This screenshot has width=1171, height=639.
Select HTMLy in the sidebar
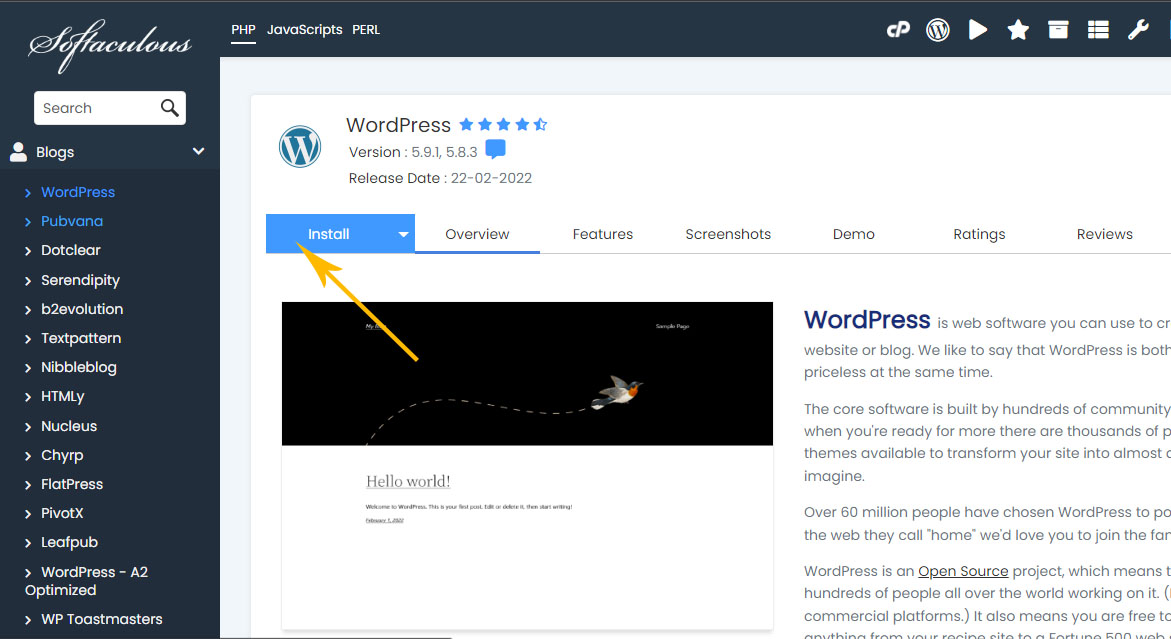(63, 397)
